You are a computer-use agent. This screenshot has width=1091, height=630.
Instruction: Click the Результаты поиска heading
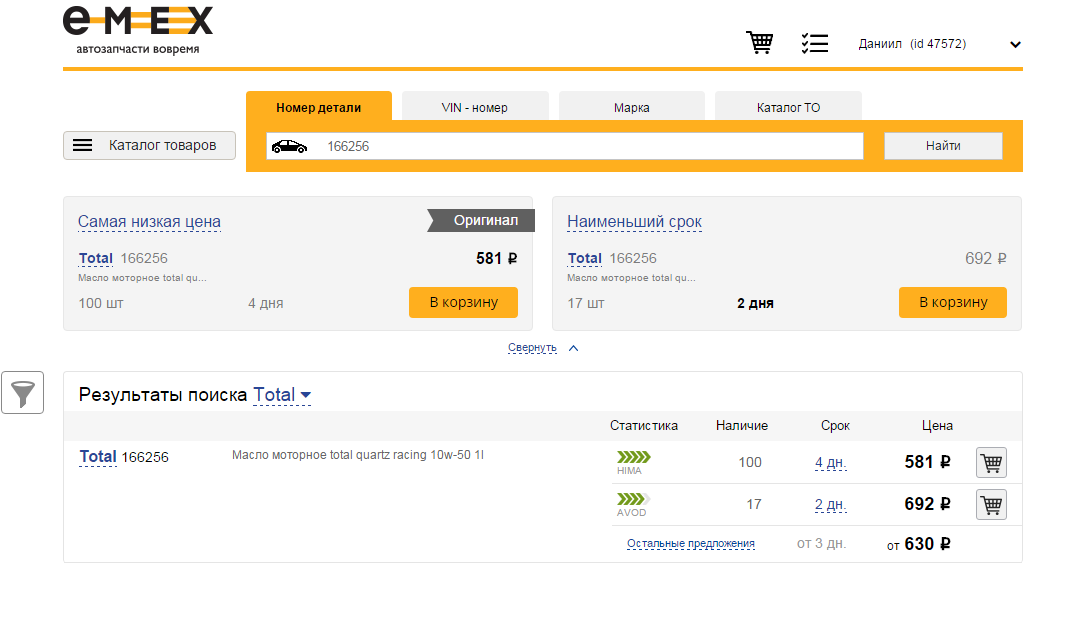point(163,395)
